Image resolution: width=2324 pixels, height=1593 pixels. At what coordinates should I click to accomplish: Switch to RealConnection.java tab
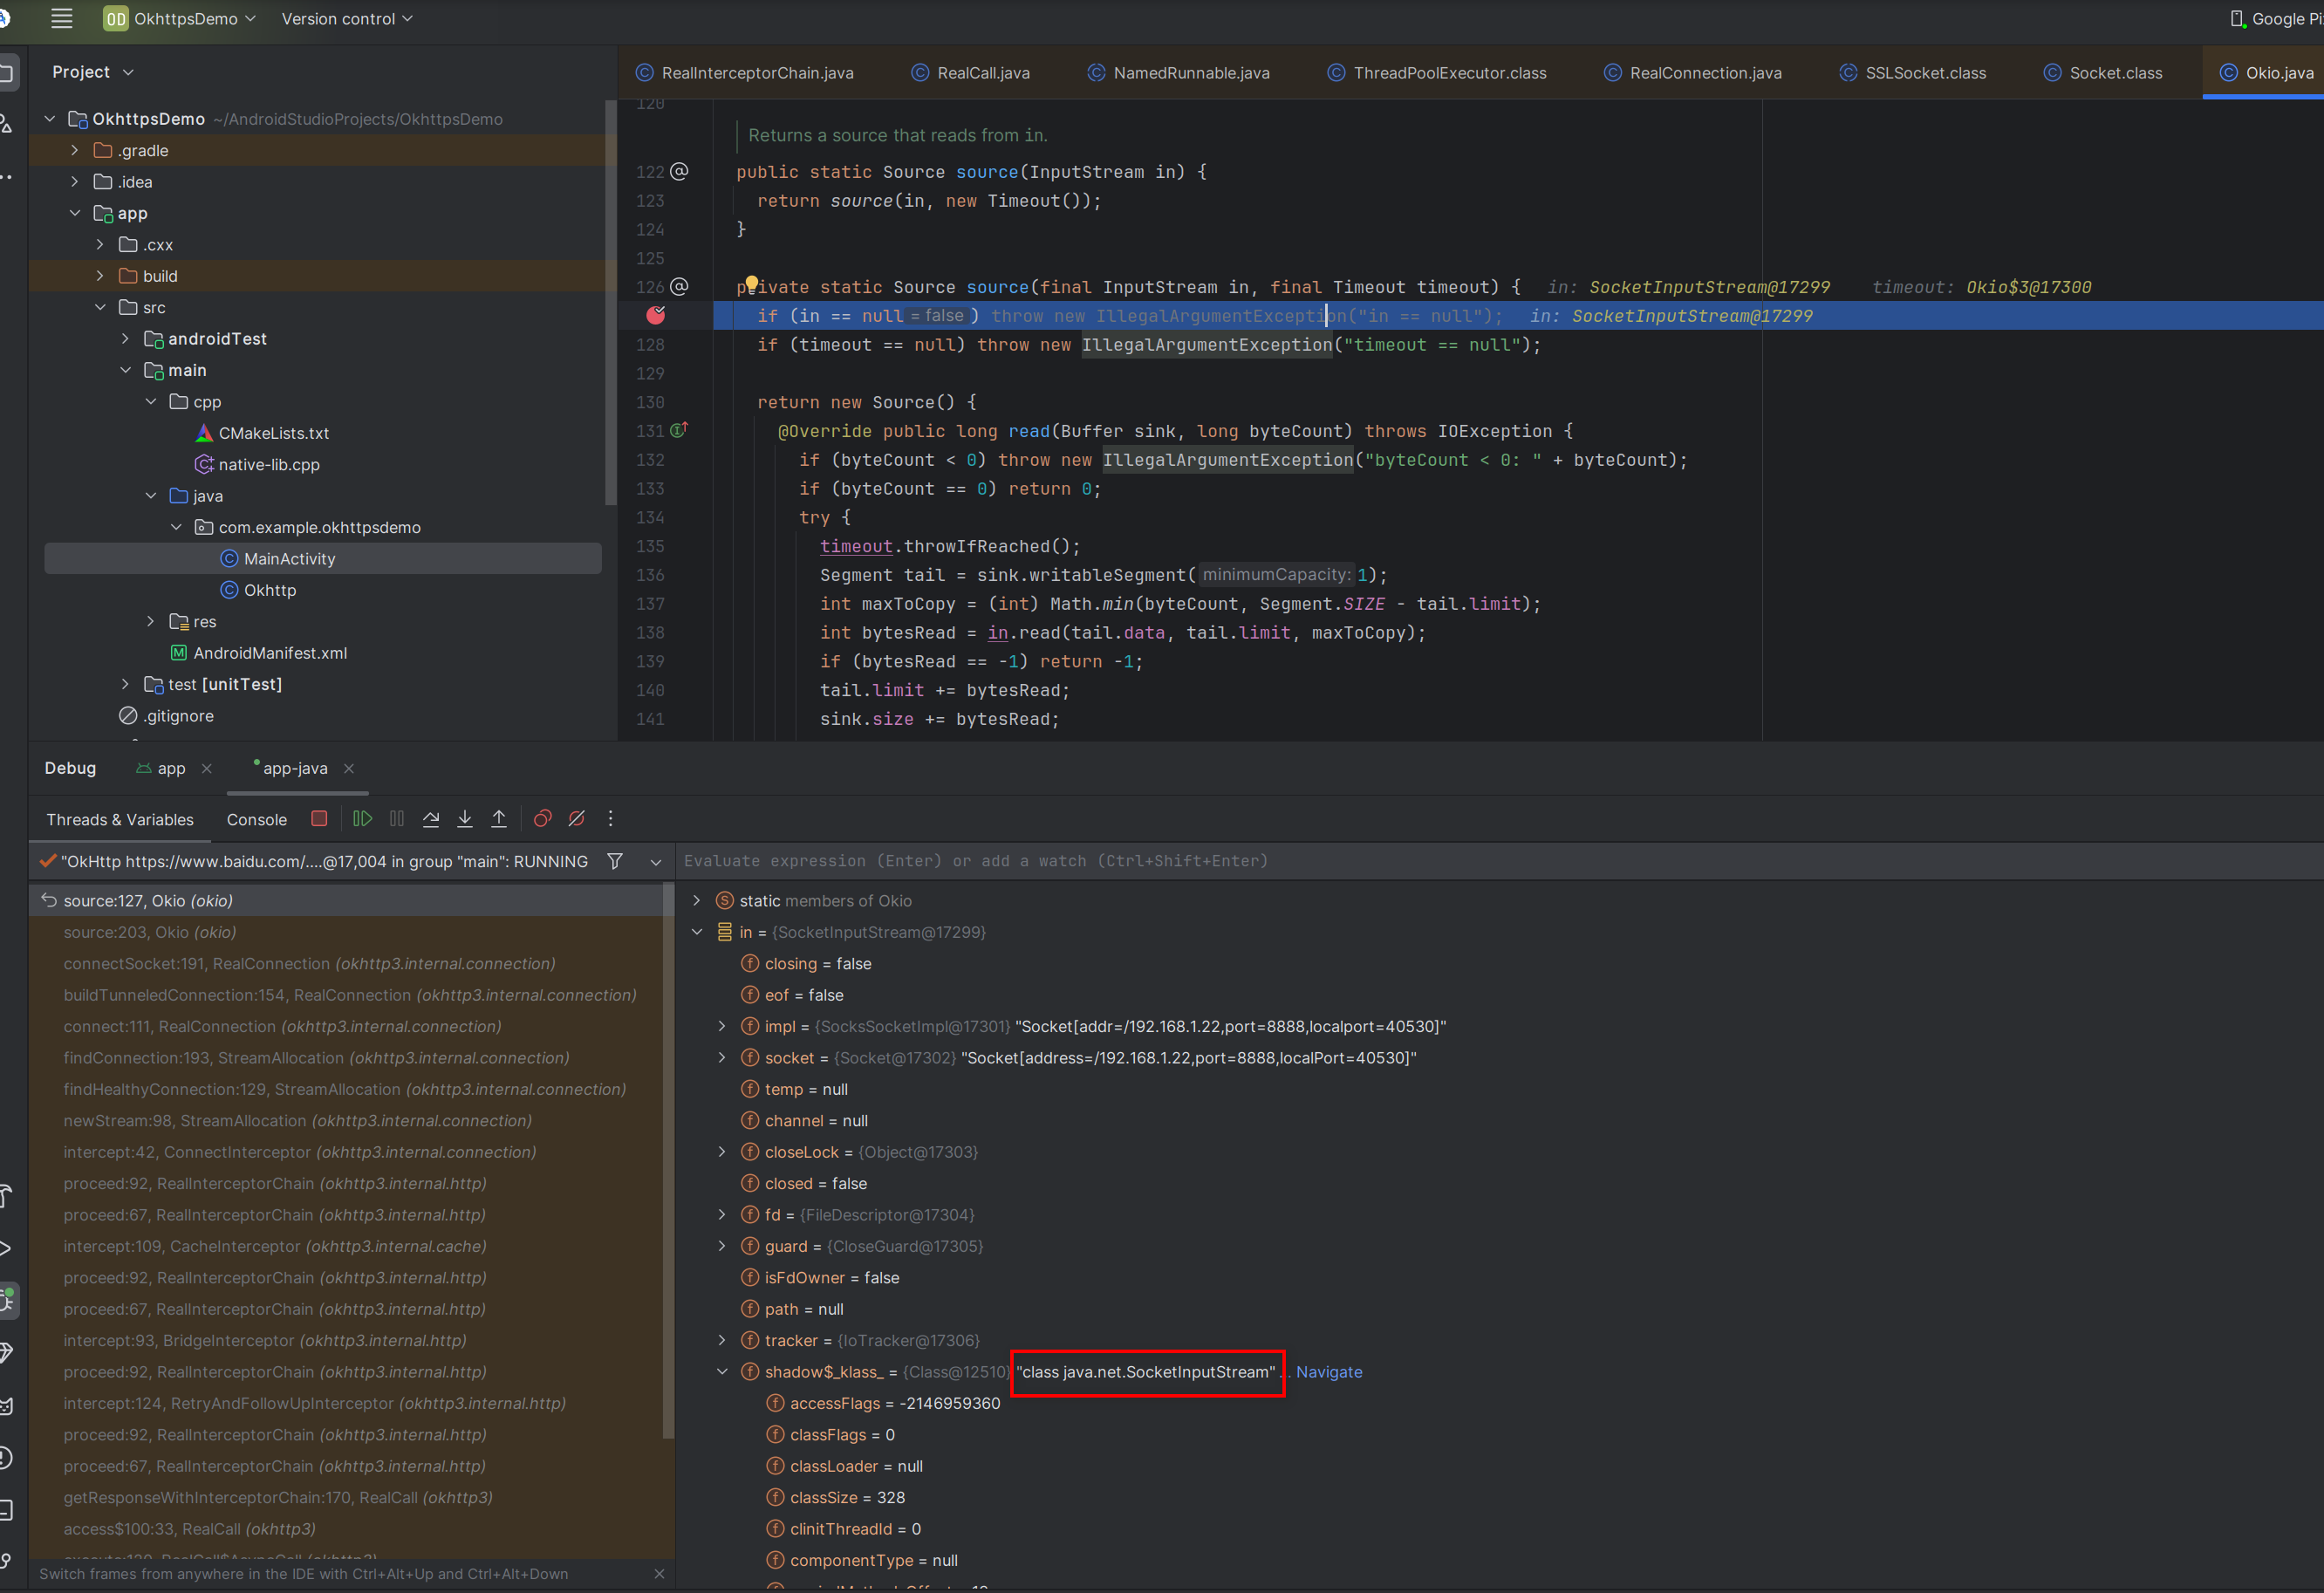(1693, 72)
